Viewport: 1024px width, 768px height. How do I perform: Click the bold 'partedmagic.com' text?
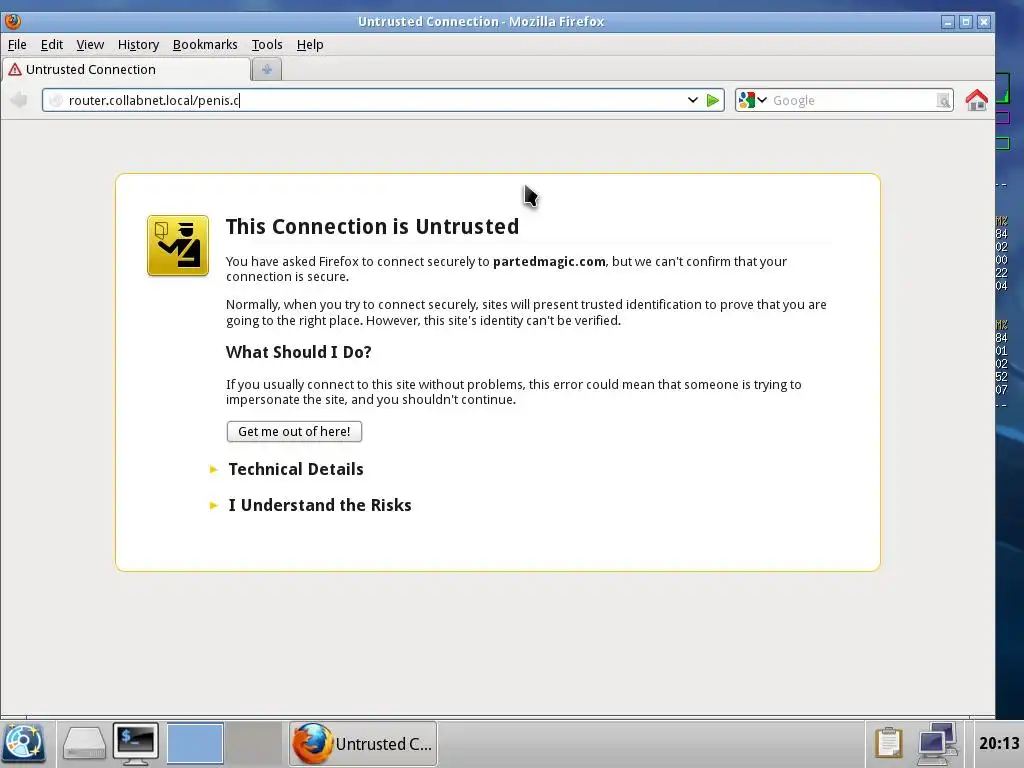tap(549, 261)
